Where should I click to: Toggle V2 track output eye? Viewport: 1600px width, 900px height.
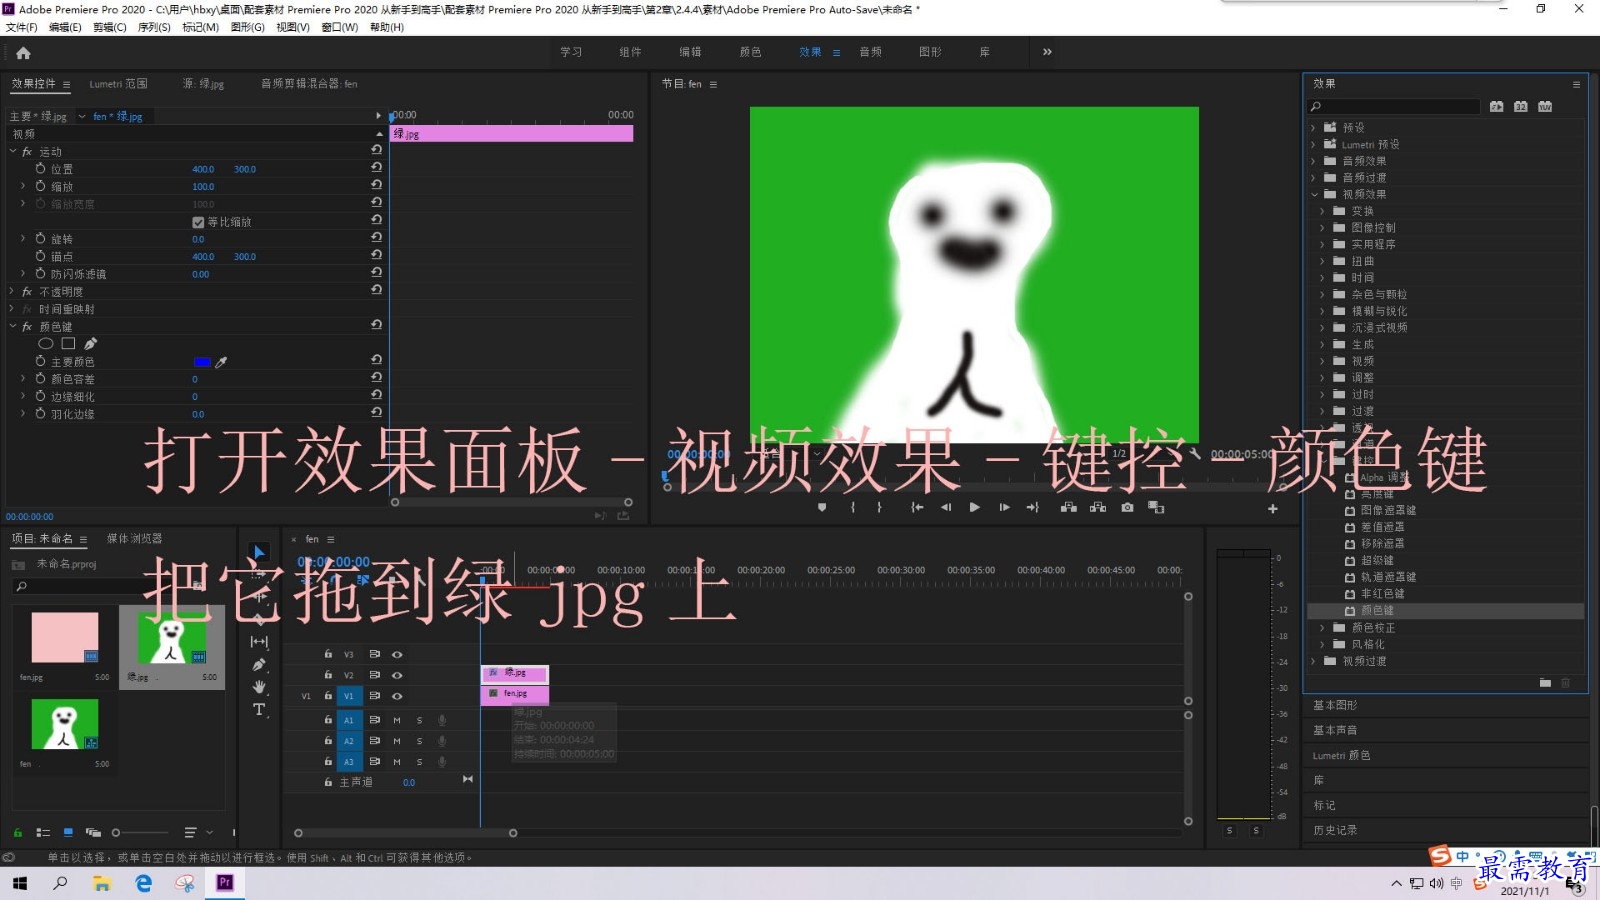[397, 675]
